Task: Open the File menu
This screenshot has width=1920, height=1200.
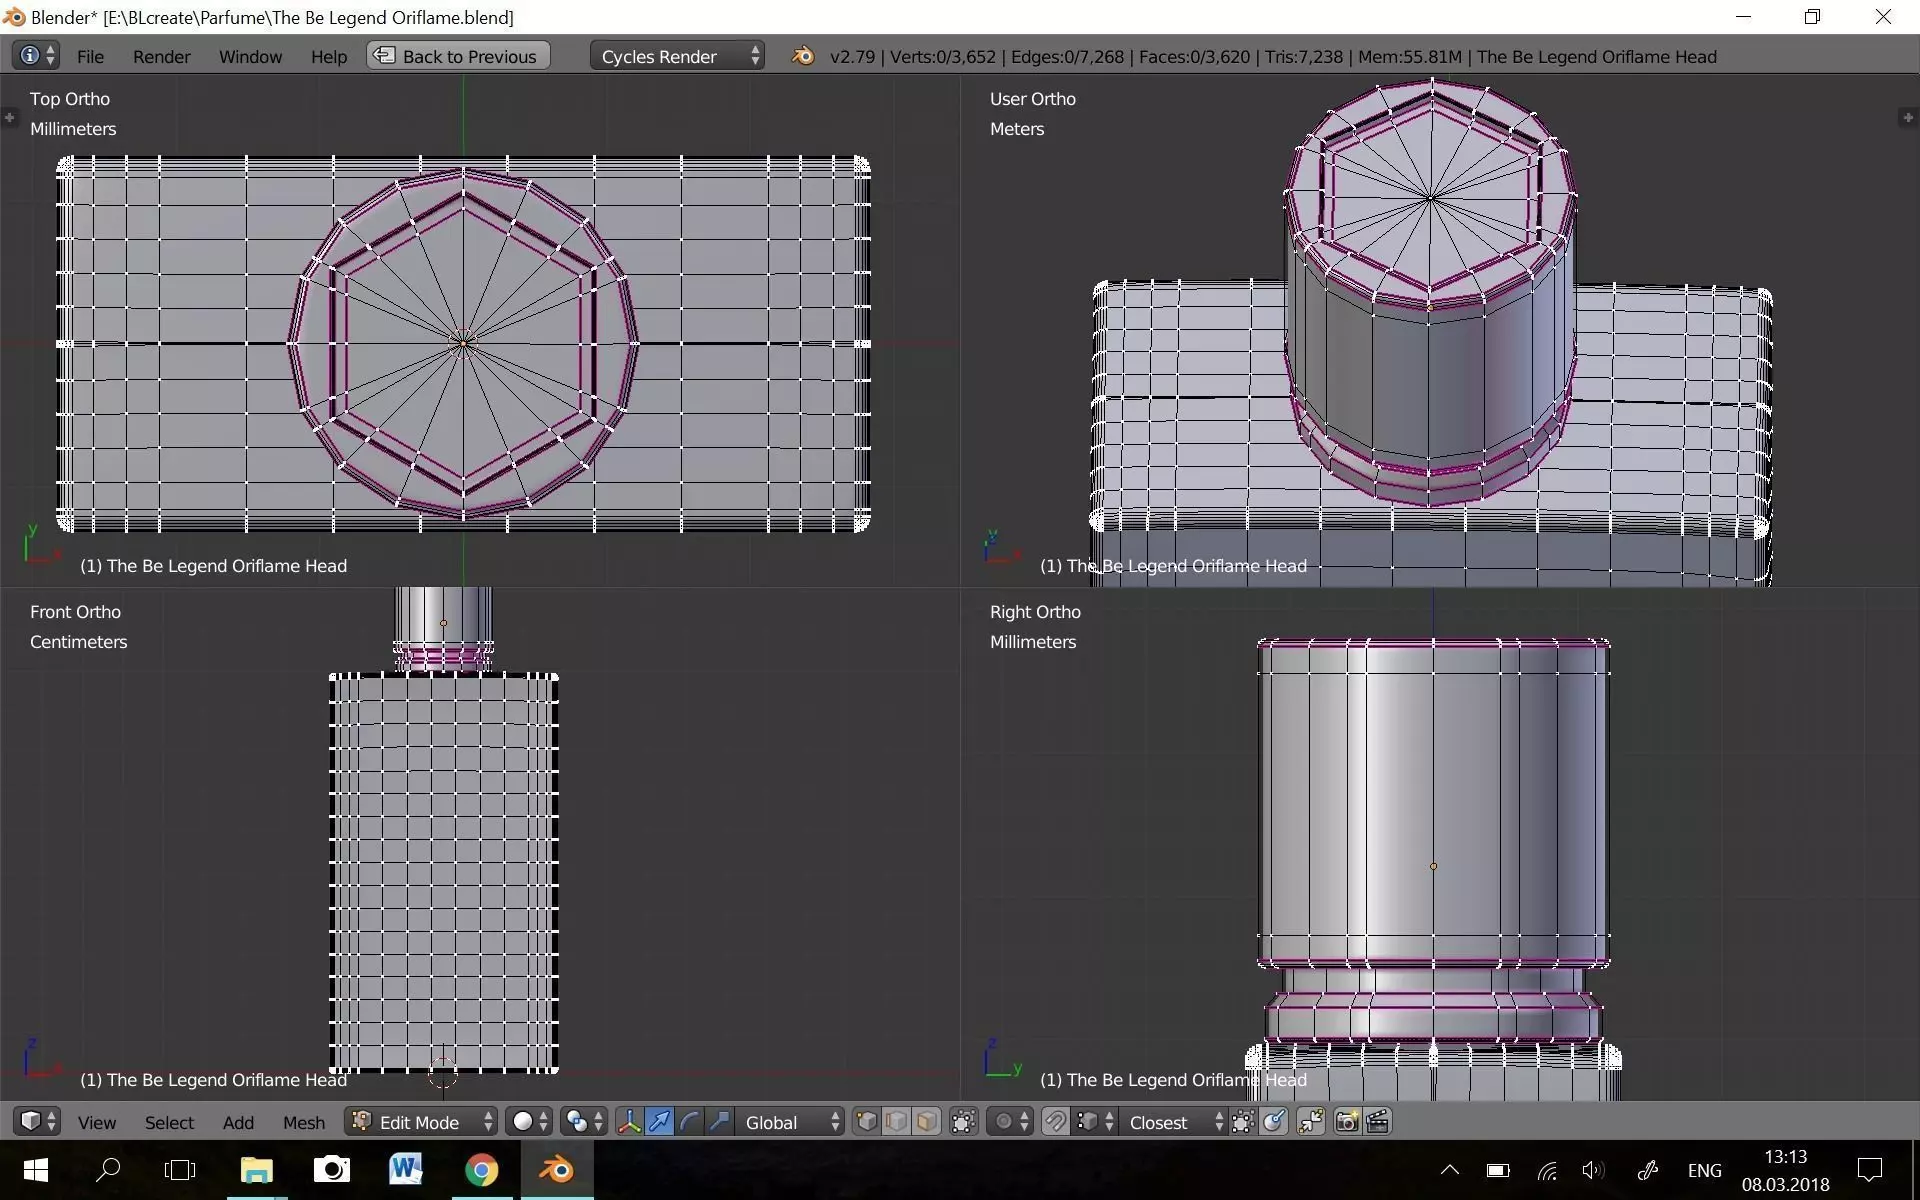Action: point(90,57)
